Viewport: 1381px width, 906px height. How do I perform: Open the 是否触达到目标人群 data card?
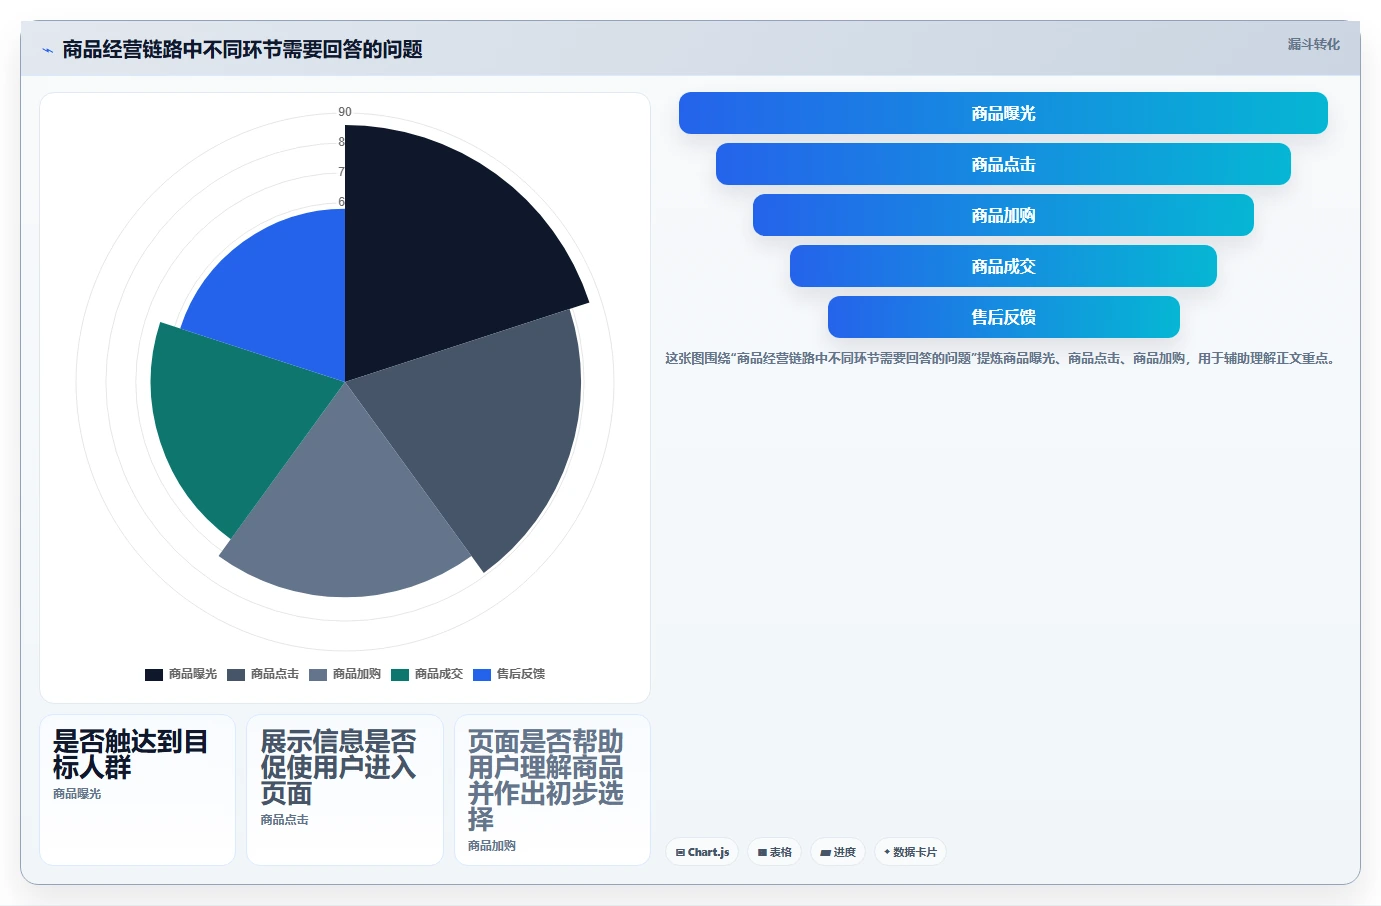[x=137, y=790]
